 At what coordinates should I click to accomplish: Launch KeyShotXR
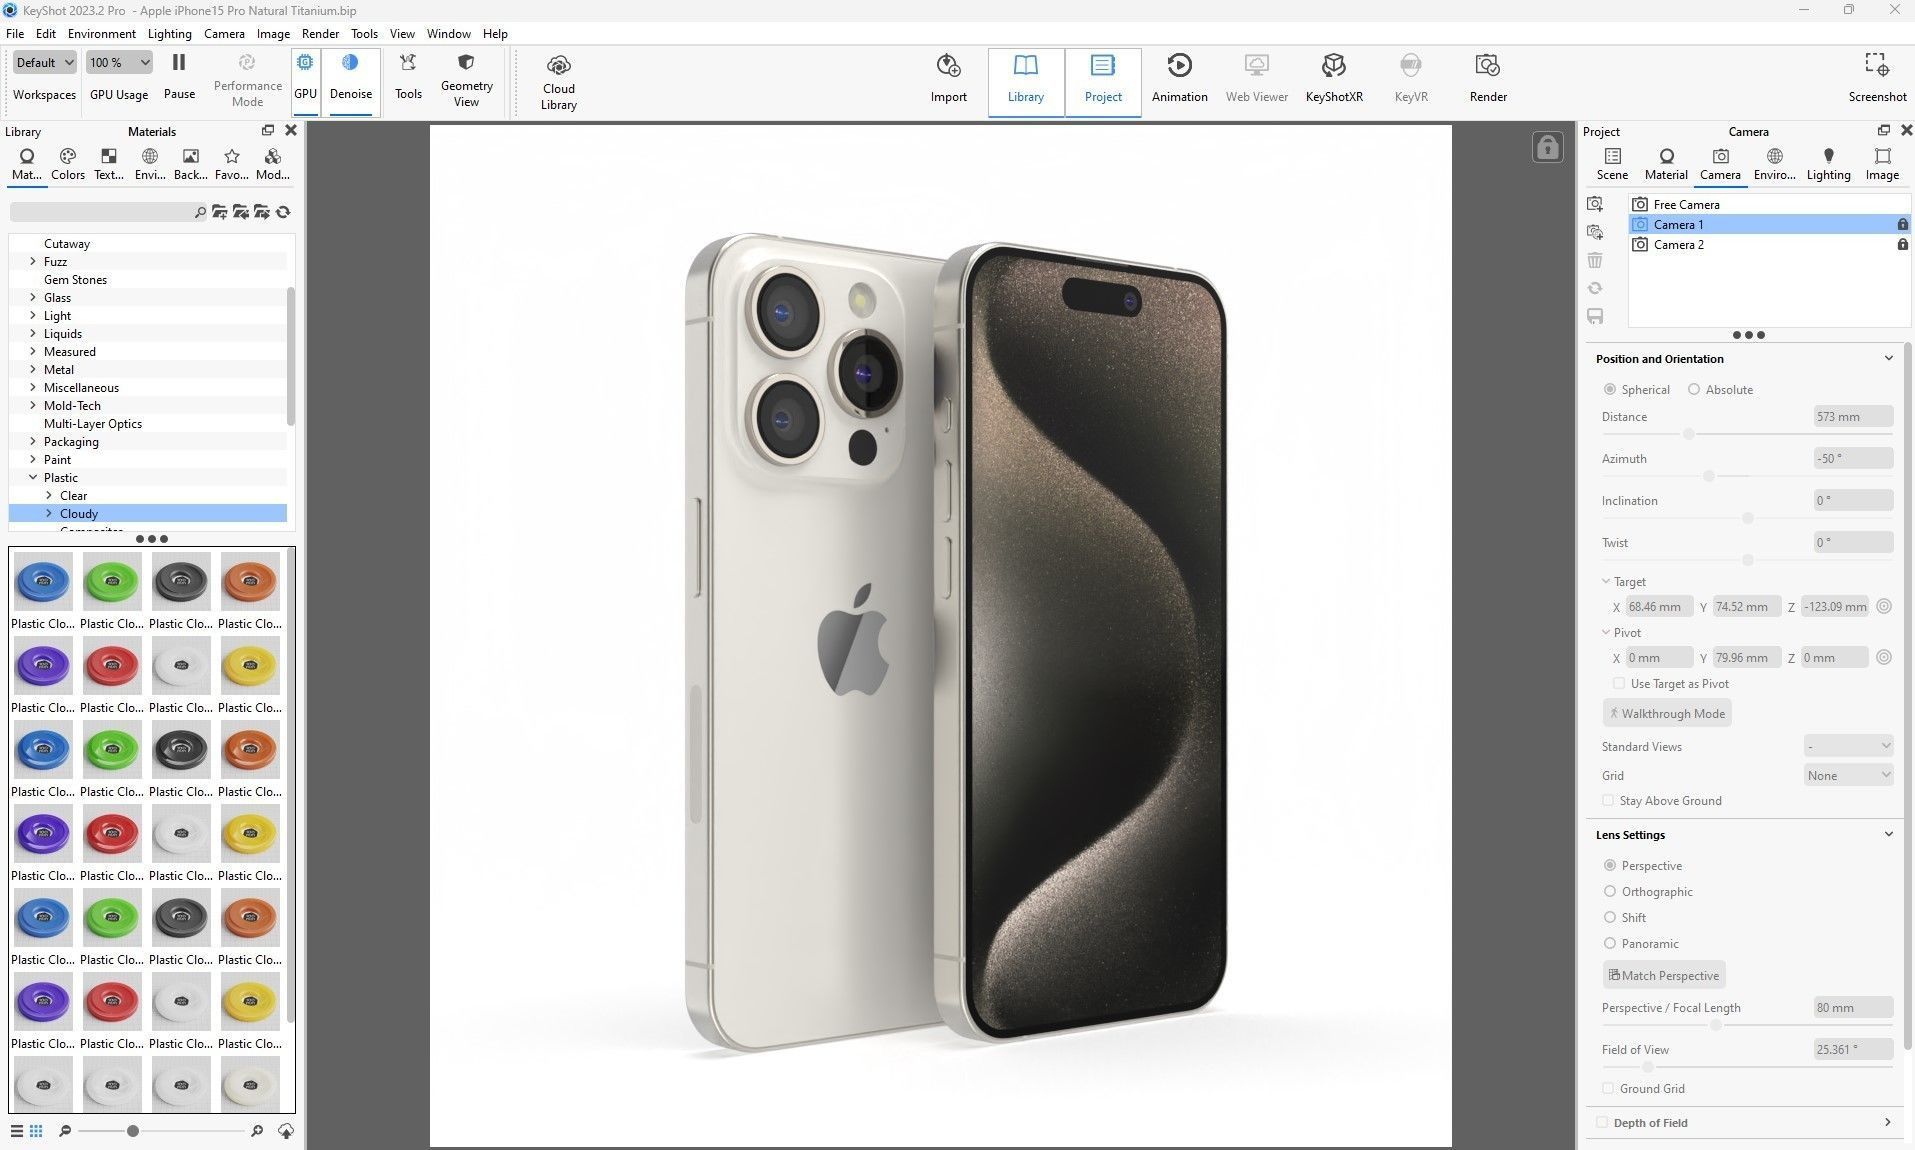(1334, 79)
